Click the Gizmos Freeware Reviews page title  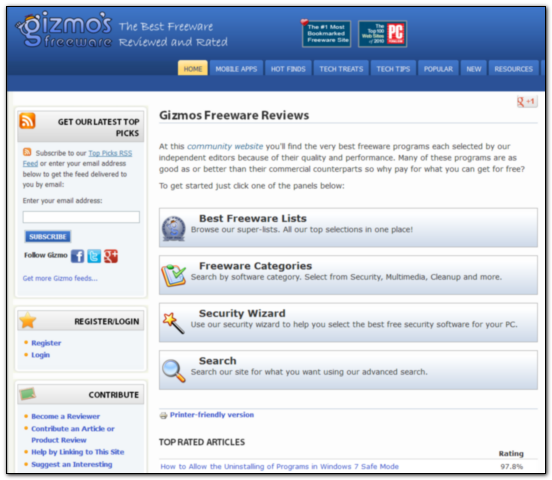pyautogui.click(x=234, y=115)
